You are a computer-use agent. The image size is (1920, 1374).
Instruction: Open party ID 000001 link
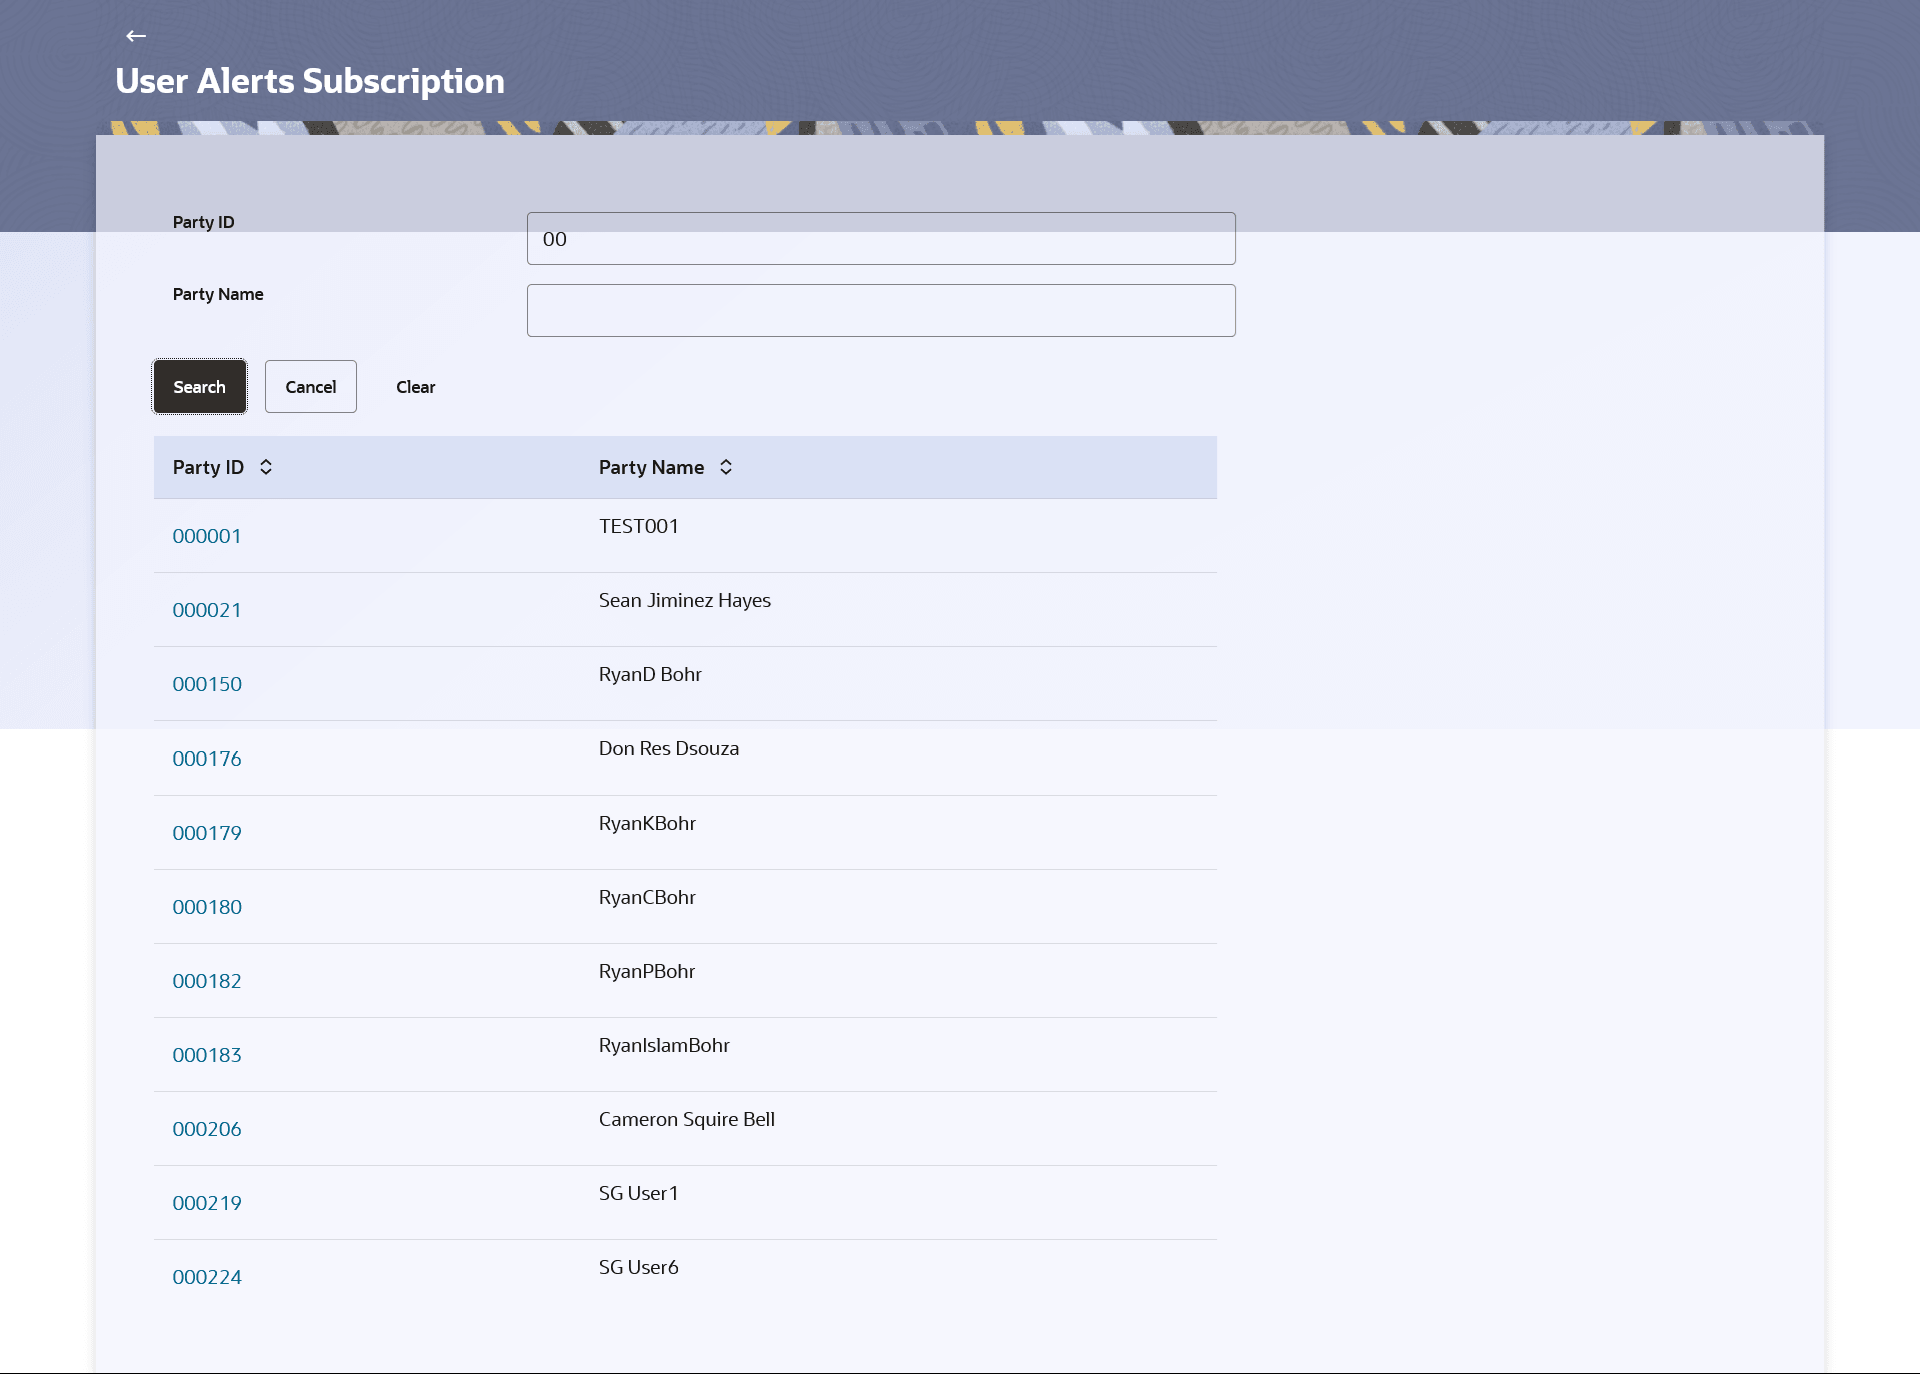pos(207,536)
